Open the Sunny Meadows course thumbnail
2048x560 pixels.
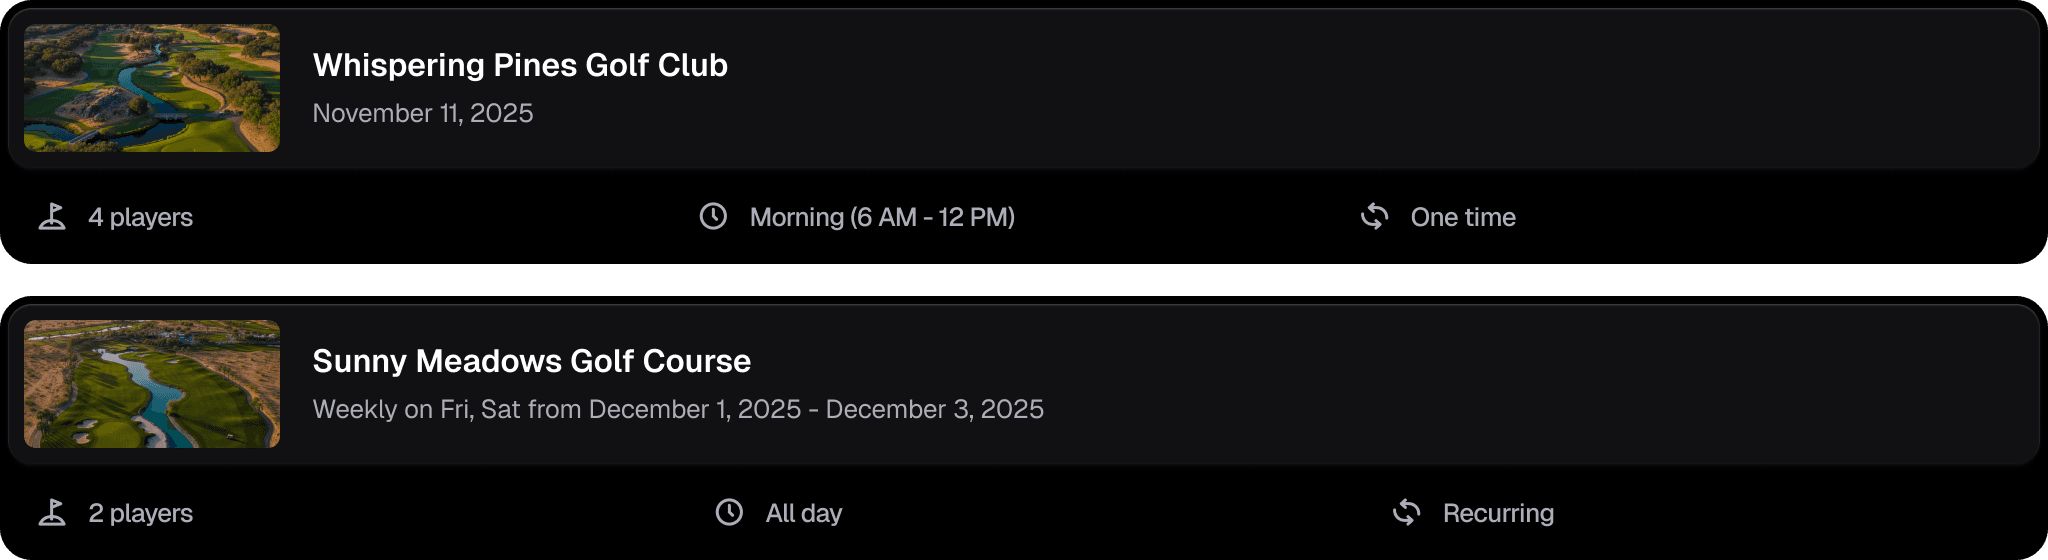[152, 384]
